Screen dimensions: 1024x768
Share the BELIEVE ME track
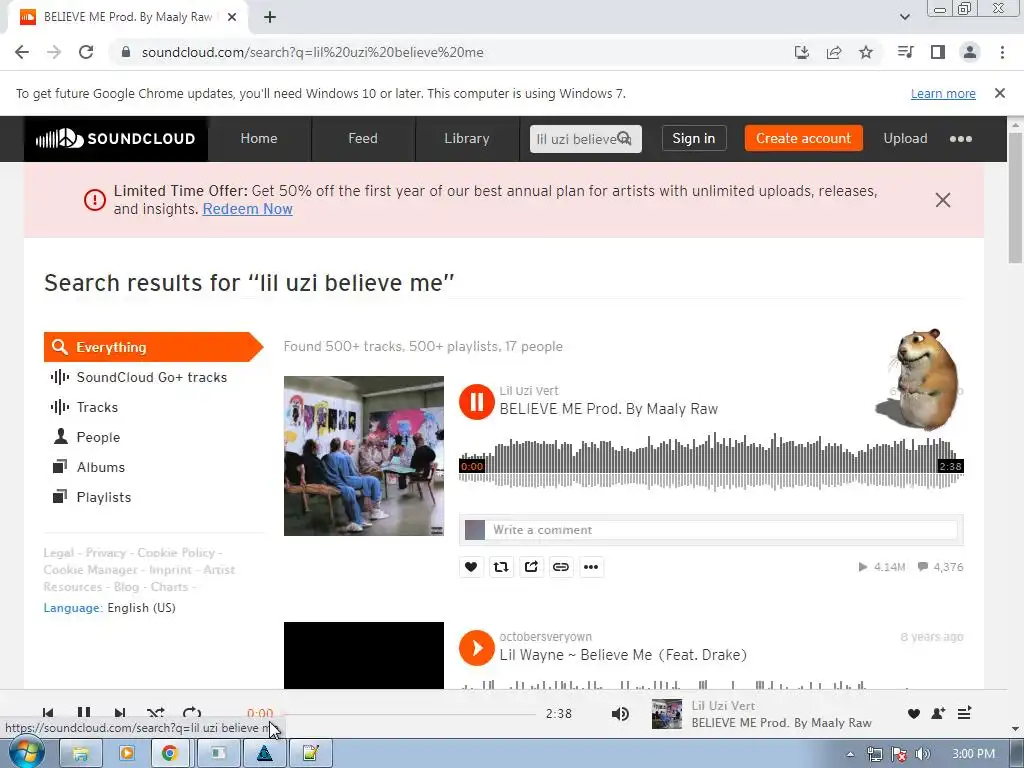531,567
